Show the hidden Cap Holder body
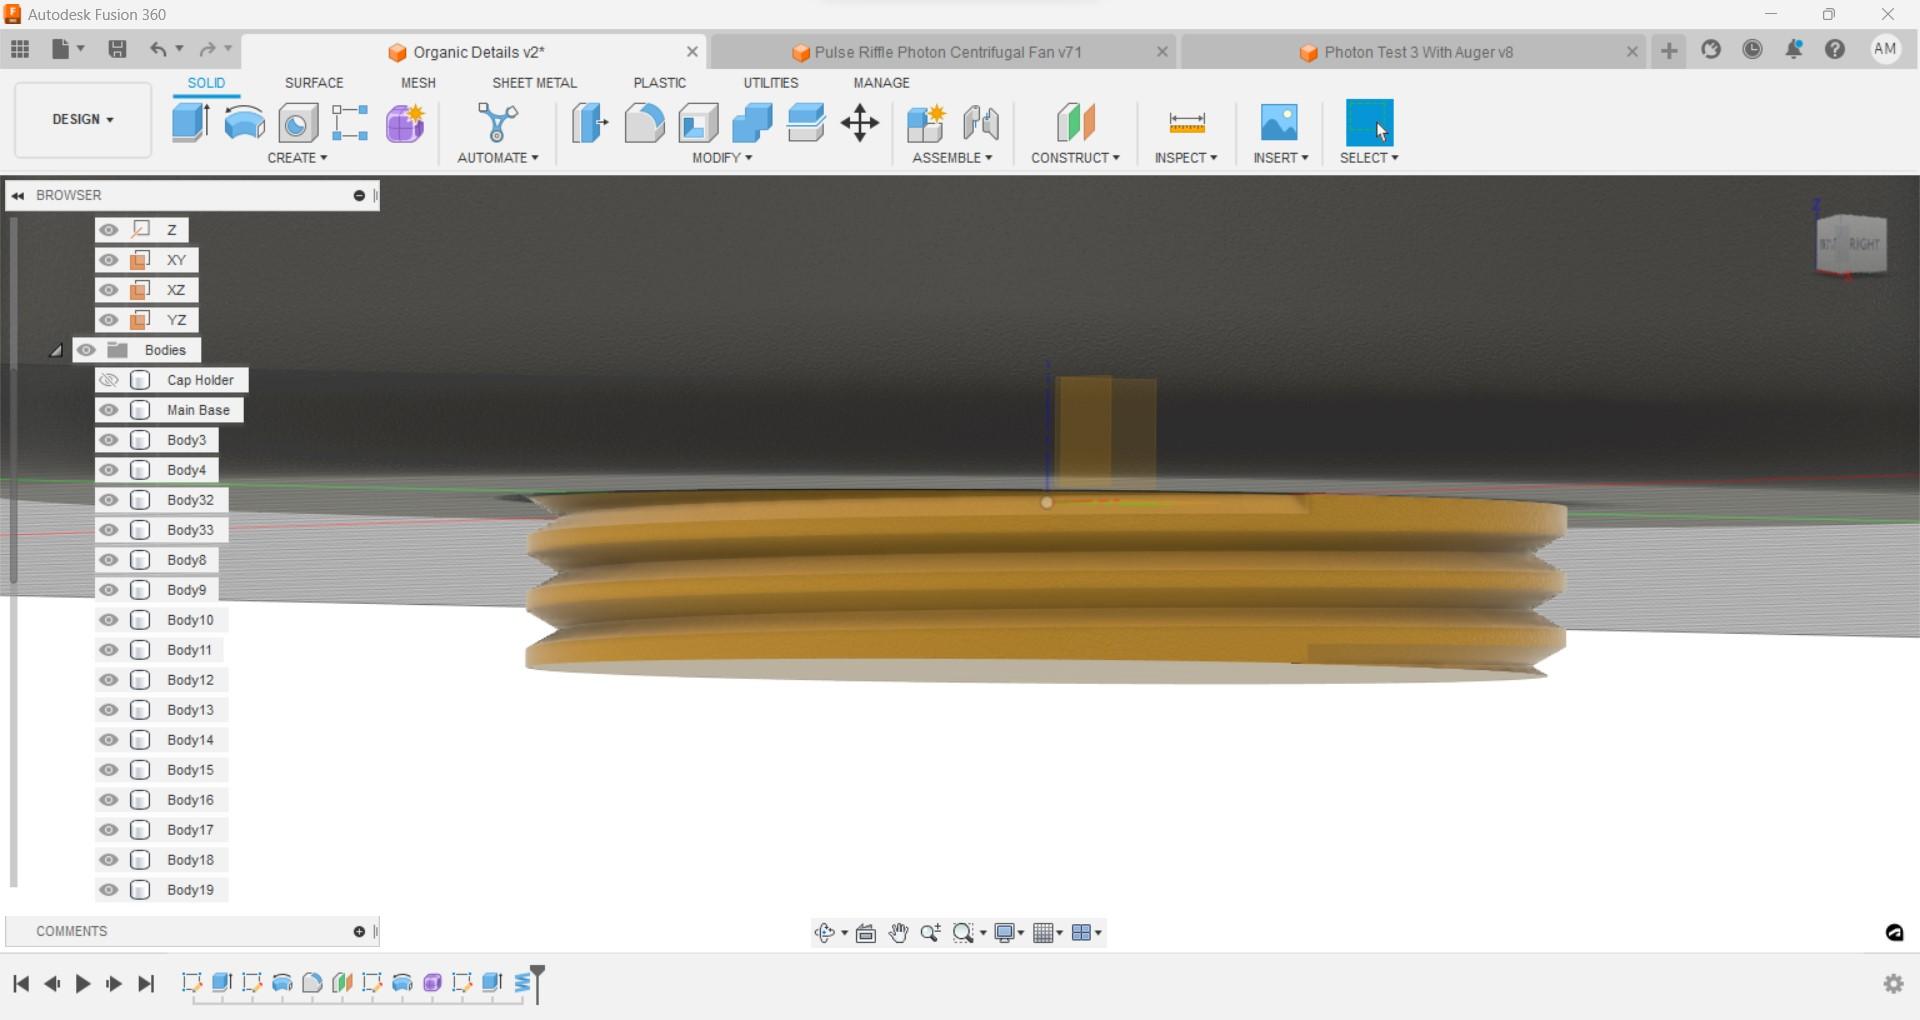This screenshot has height=1020, width=1920. click(109, 380)
